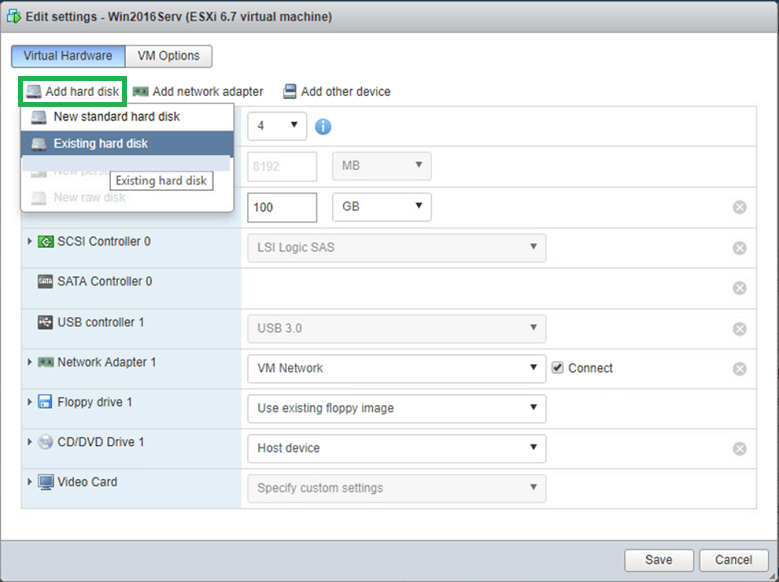Remove USB controller 1

click(x=739, y=329)
